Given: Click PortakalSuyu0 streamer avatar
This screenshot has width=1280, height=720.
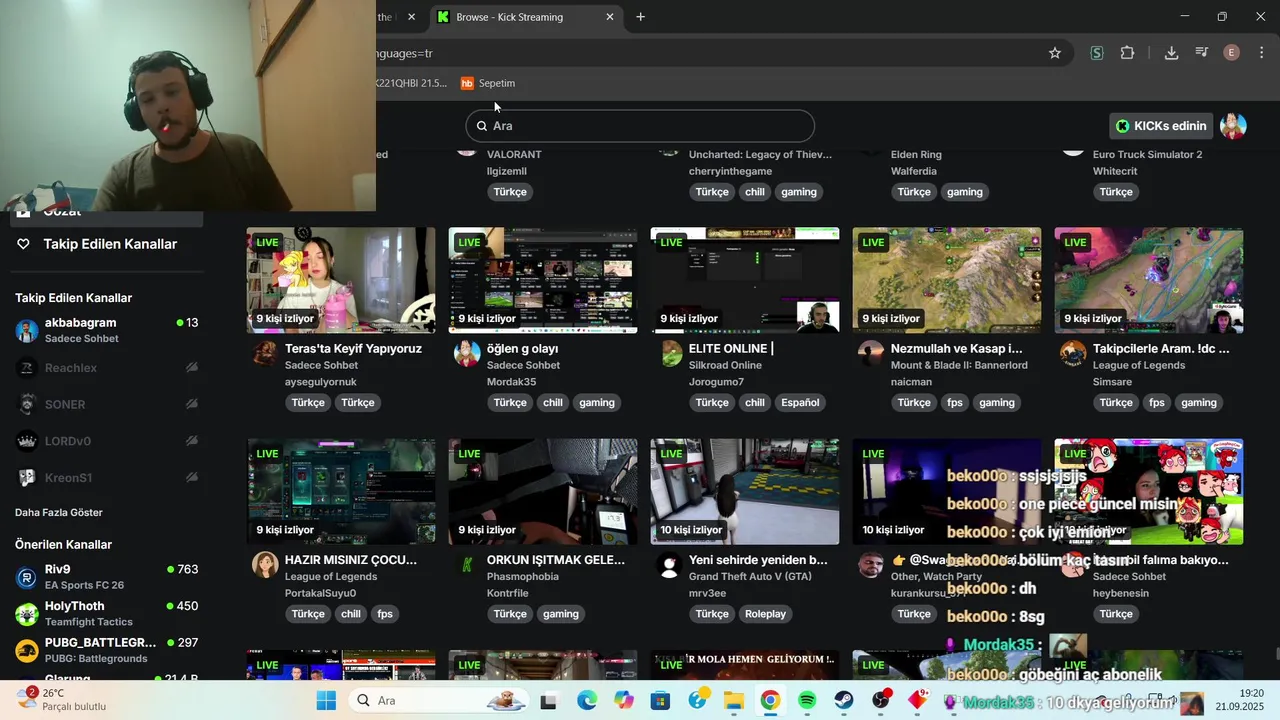Looking at the screenshot, I should coord(265,565).
